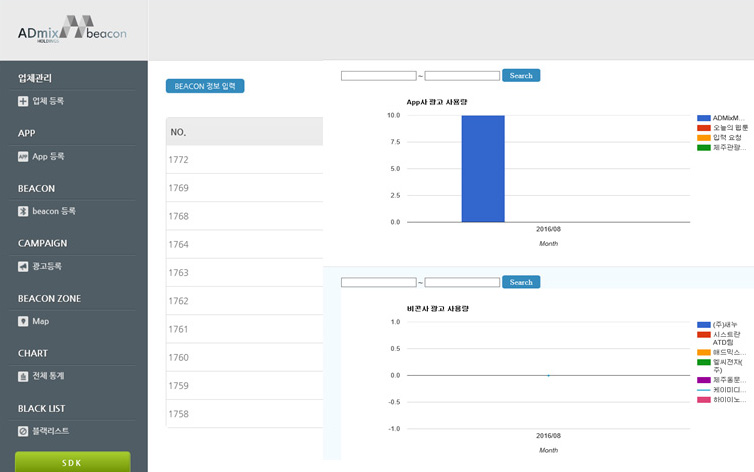
Task: Click the chart icon beside 전체 통계
Action: pyautogui.click(x=23, y=376)
